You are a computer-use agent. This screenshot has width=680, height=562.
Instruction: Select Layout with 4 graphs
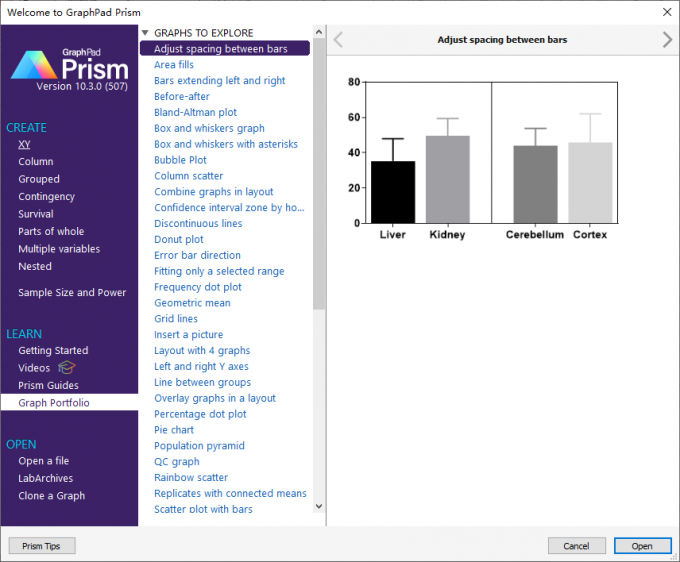point(202,350)
